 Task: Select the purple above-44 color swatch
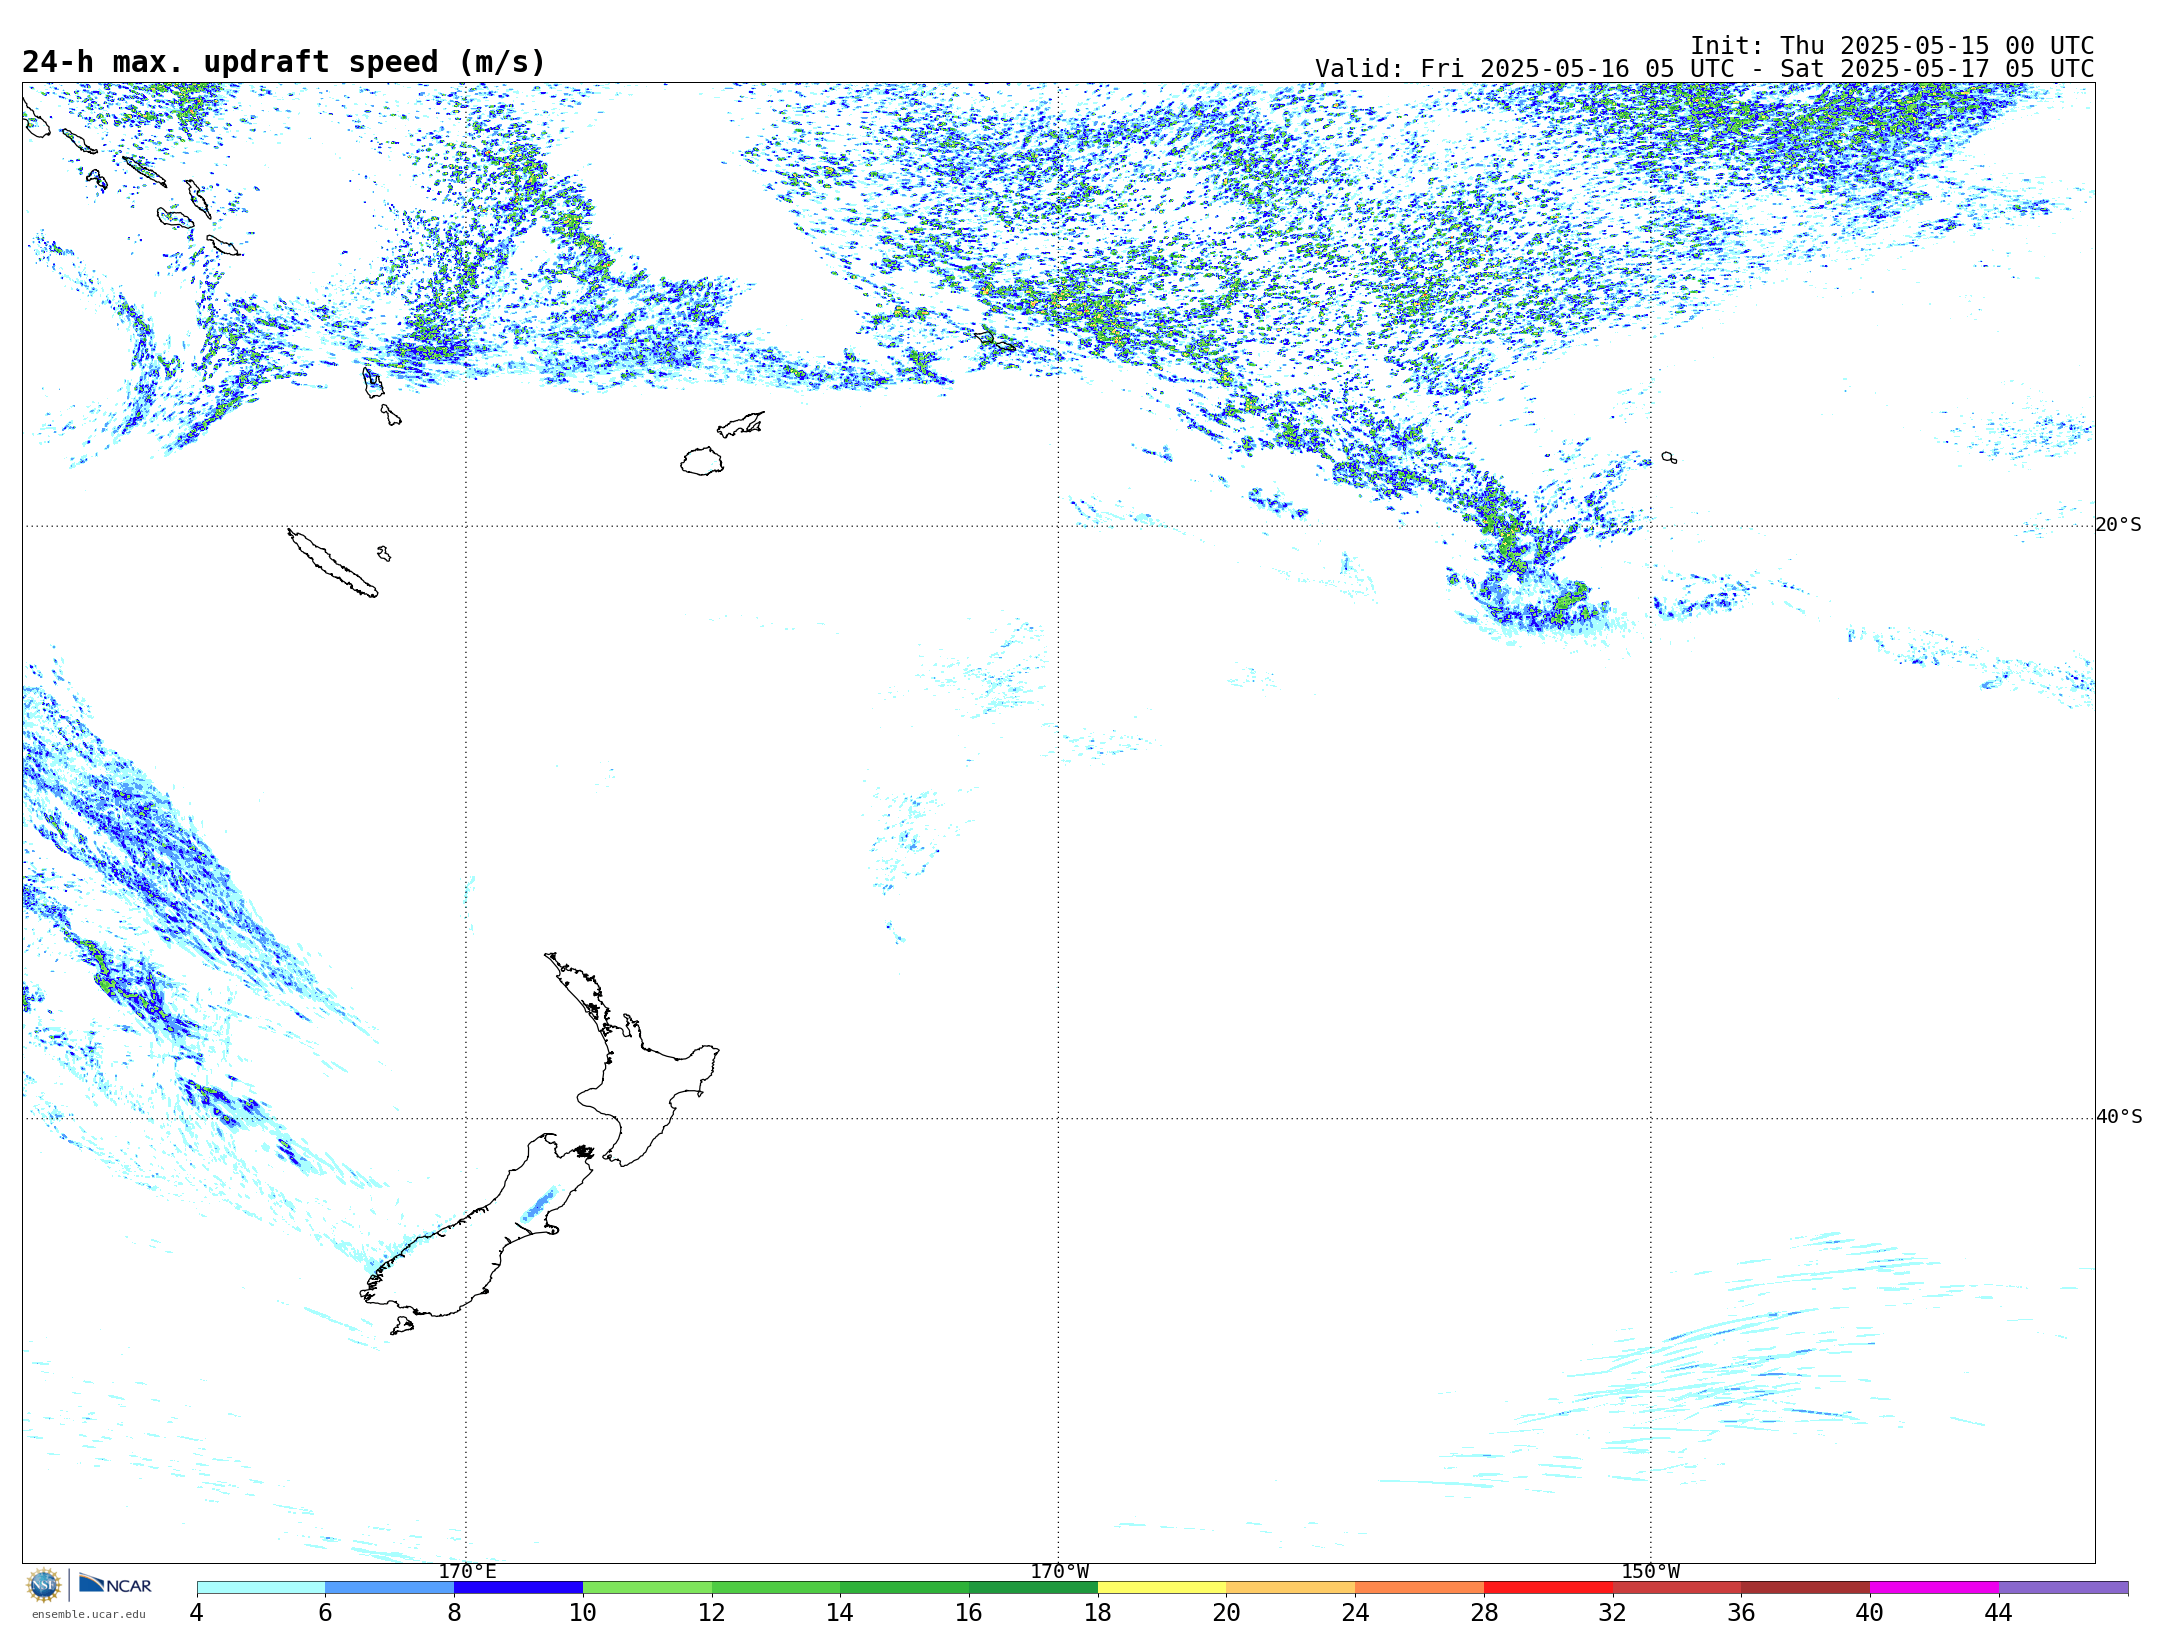2064,1588
